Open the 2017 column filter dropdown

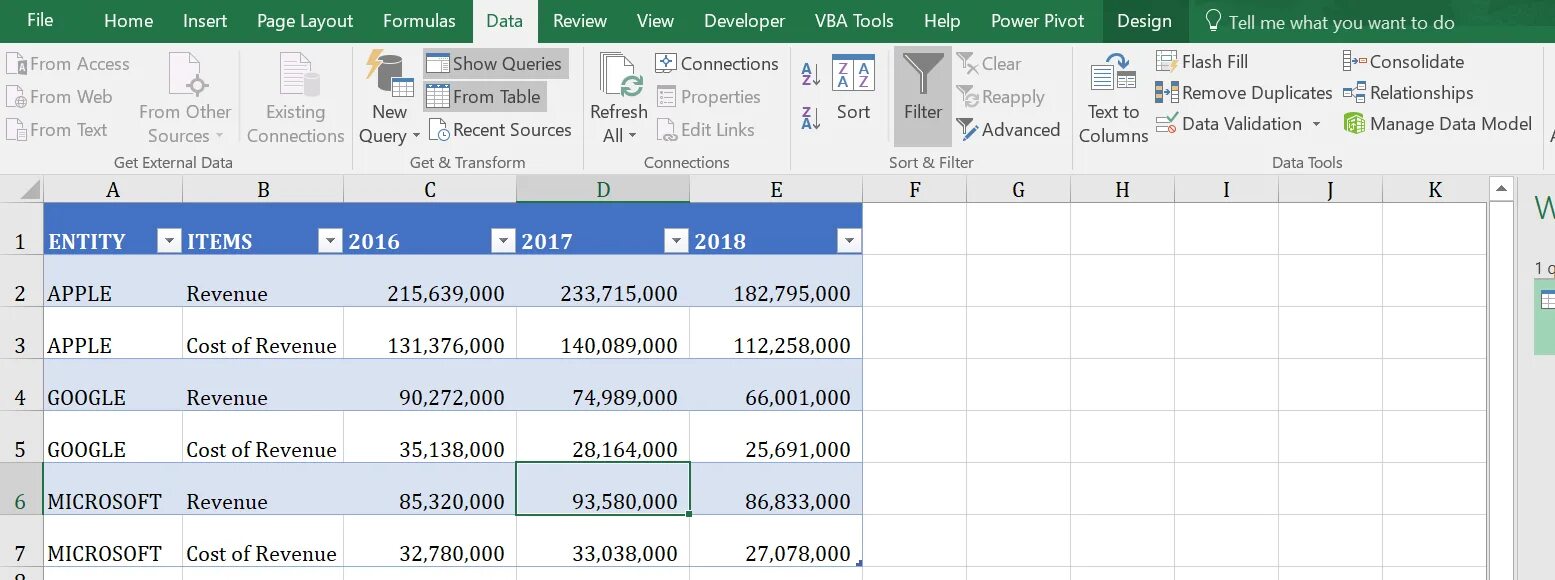pyautogui.click(x=677, y=240)
